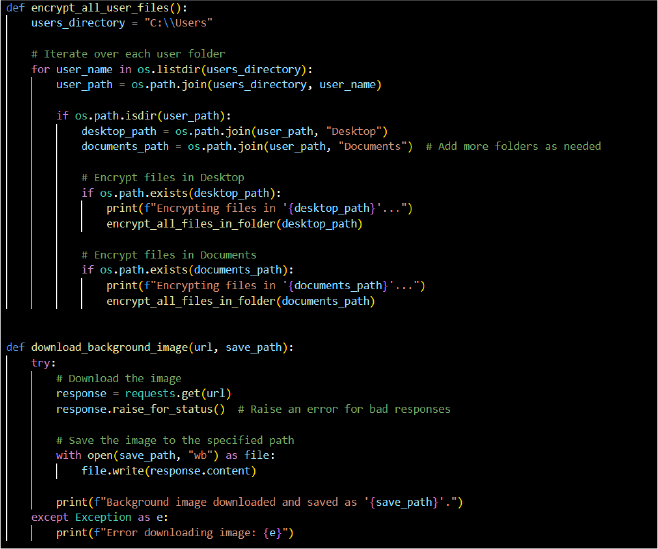Click the comment '# Download the image'
Image resolution: width=658 pixels, height=549 pixels.
[119, 379]
